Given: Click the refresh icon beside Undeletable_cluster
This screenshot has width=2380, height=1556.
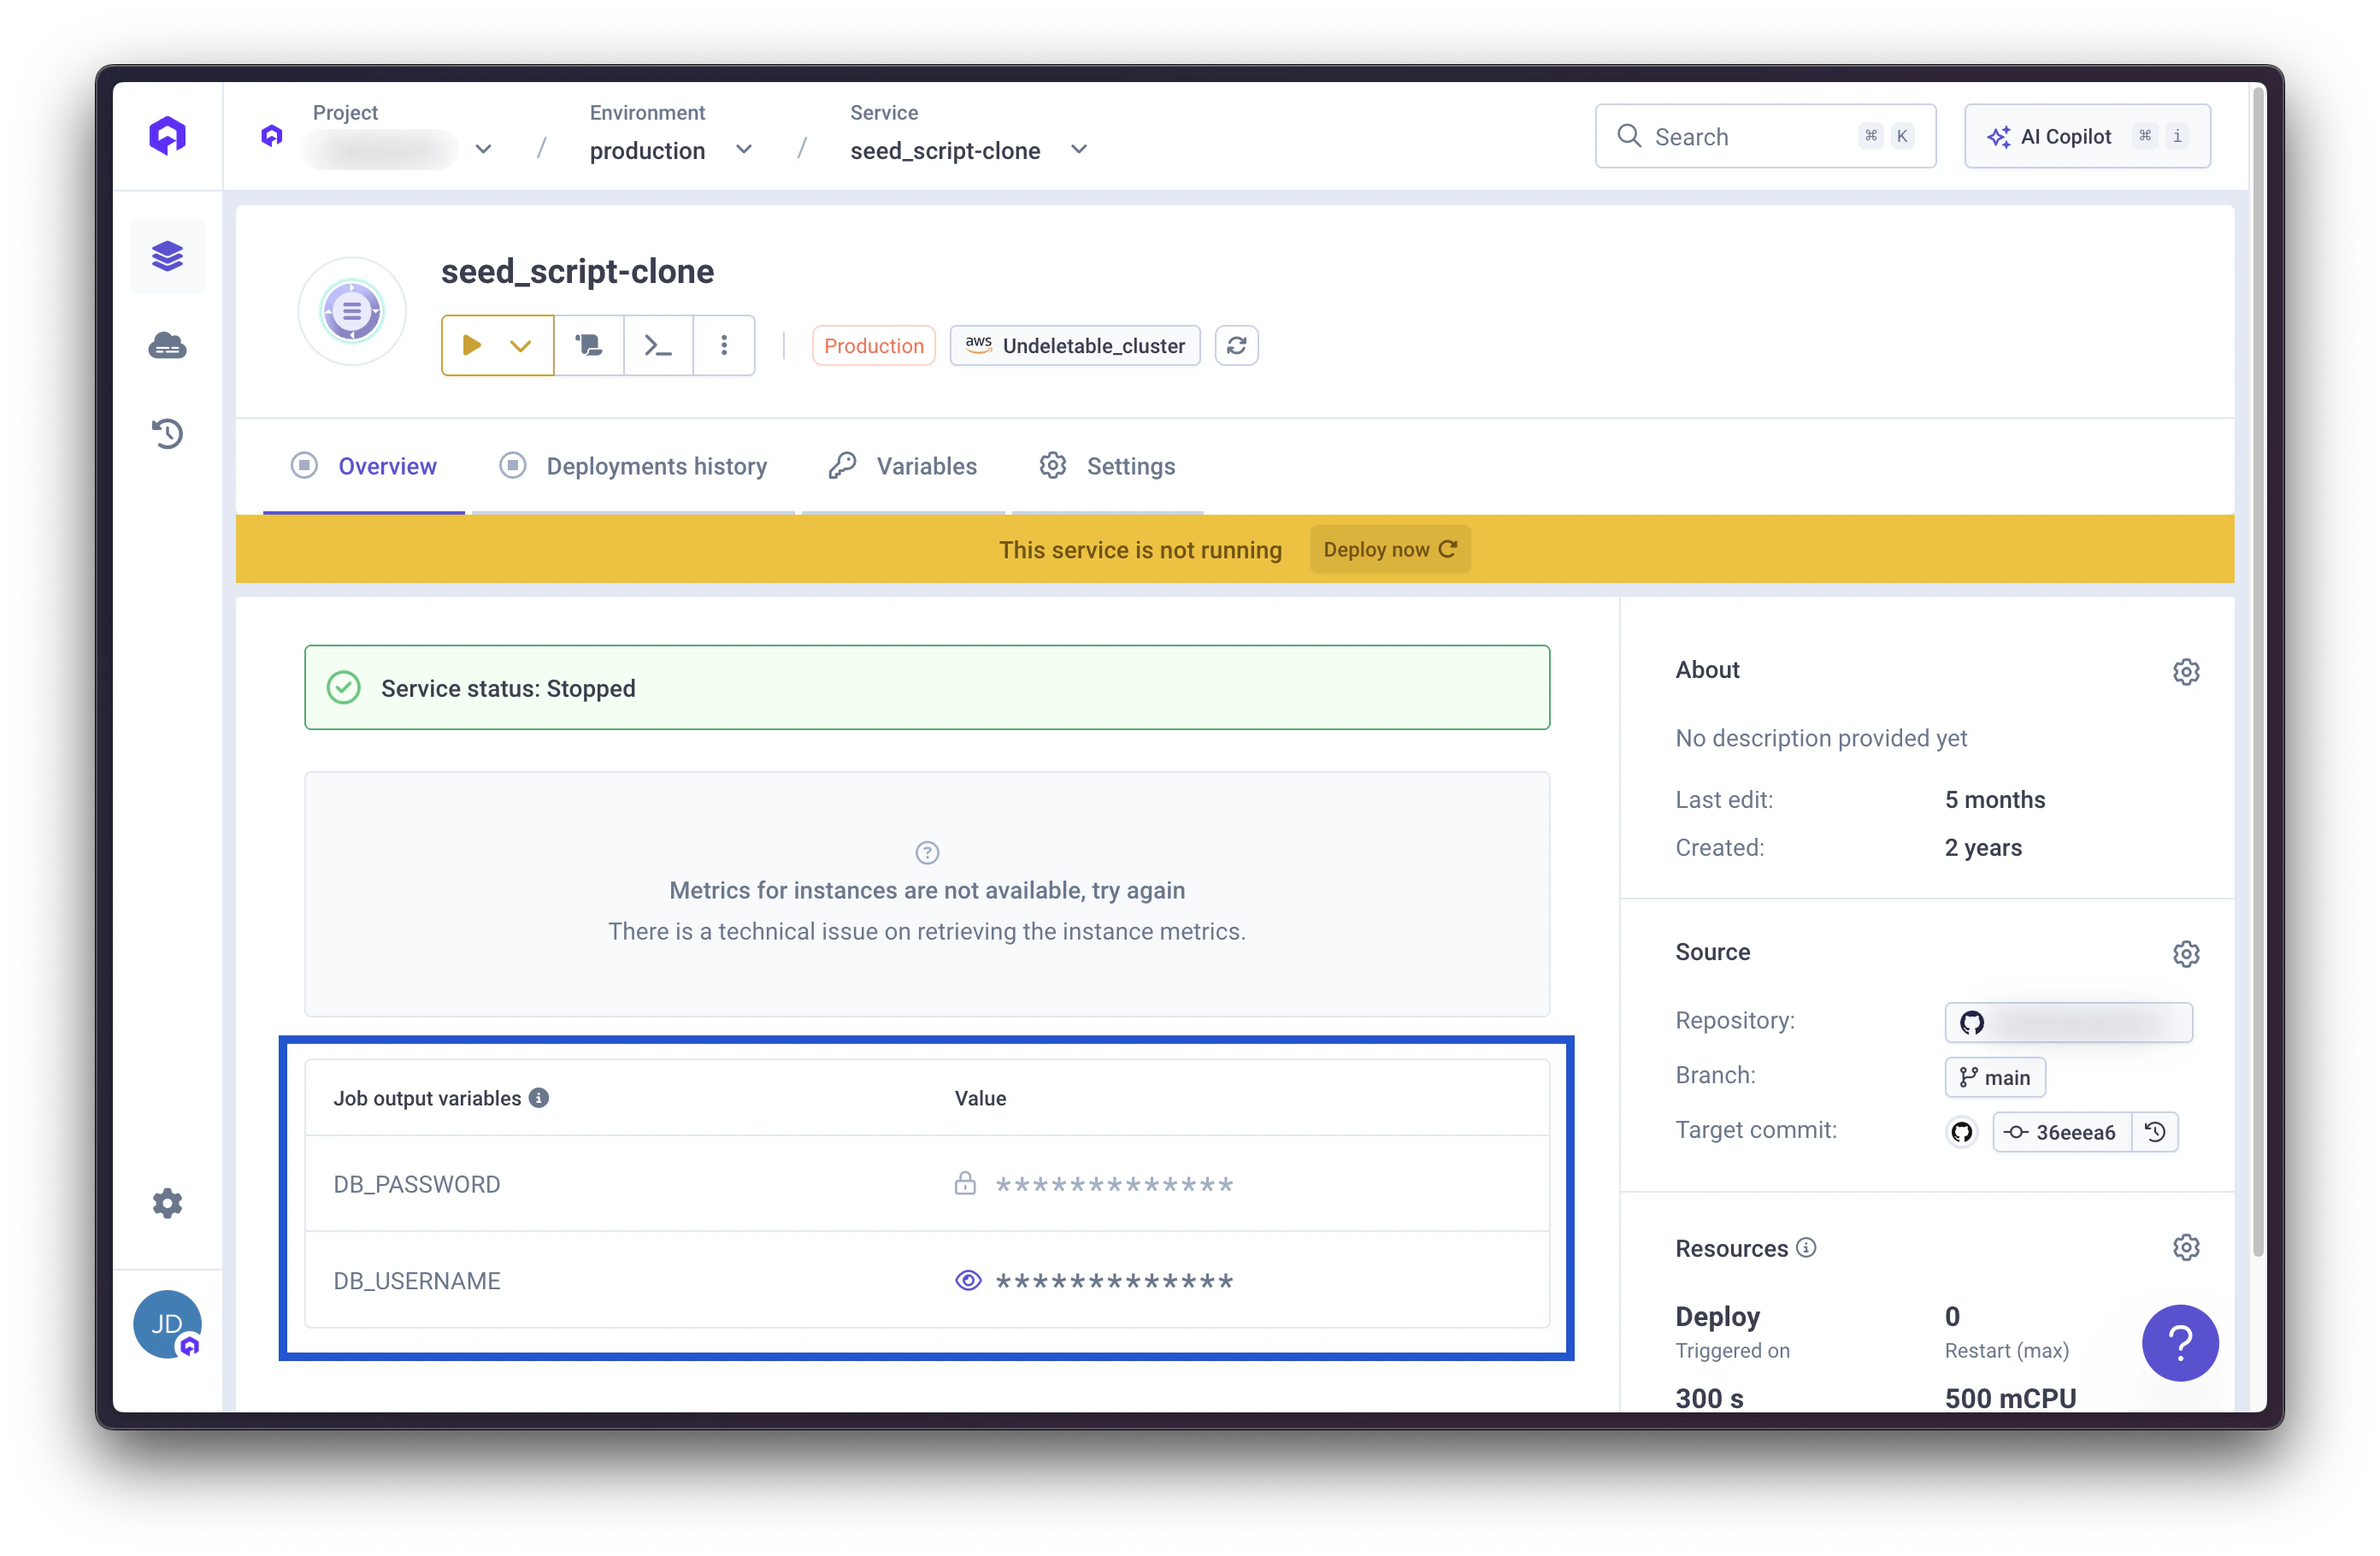Looking at the screenshot, I should (1236, 346).
